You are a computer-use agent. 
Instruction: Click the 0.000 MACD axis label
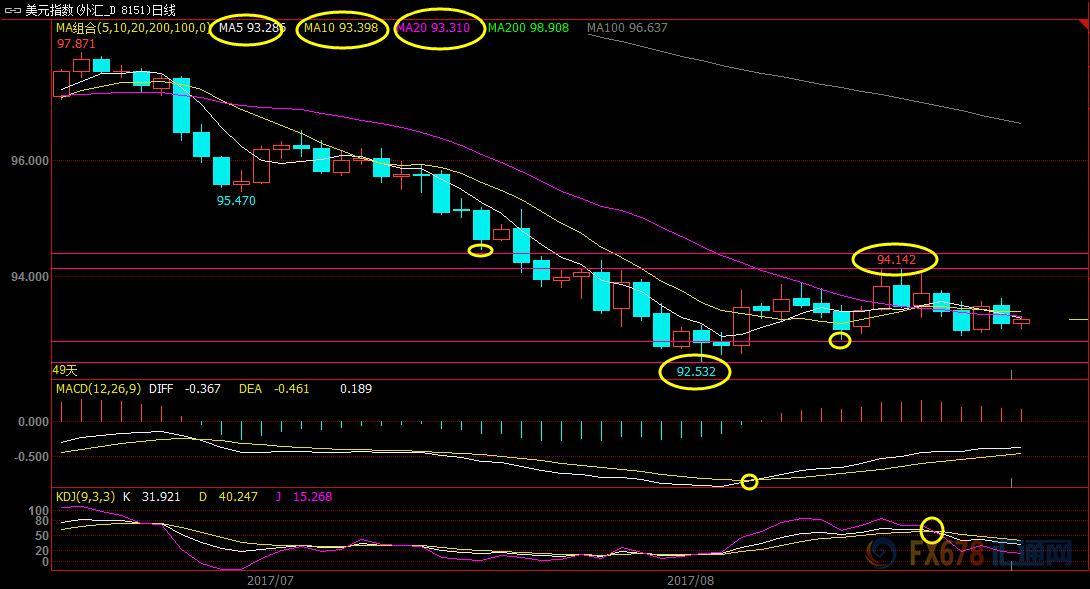(33, 421)
